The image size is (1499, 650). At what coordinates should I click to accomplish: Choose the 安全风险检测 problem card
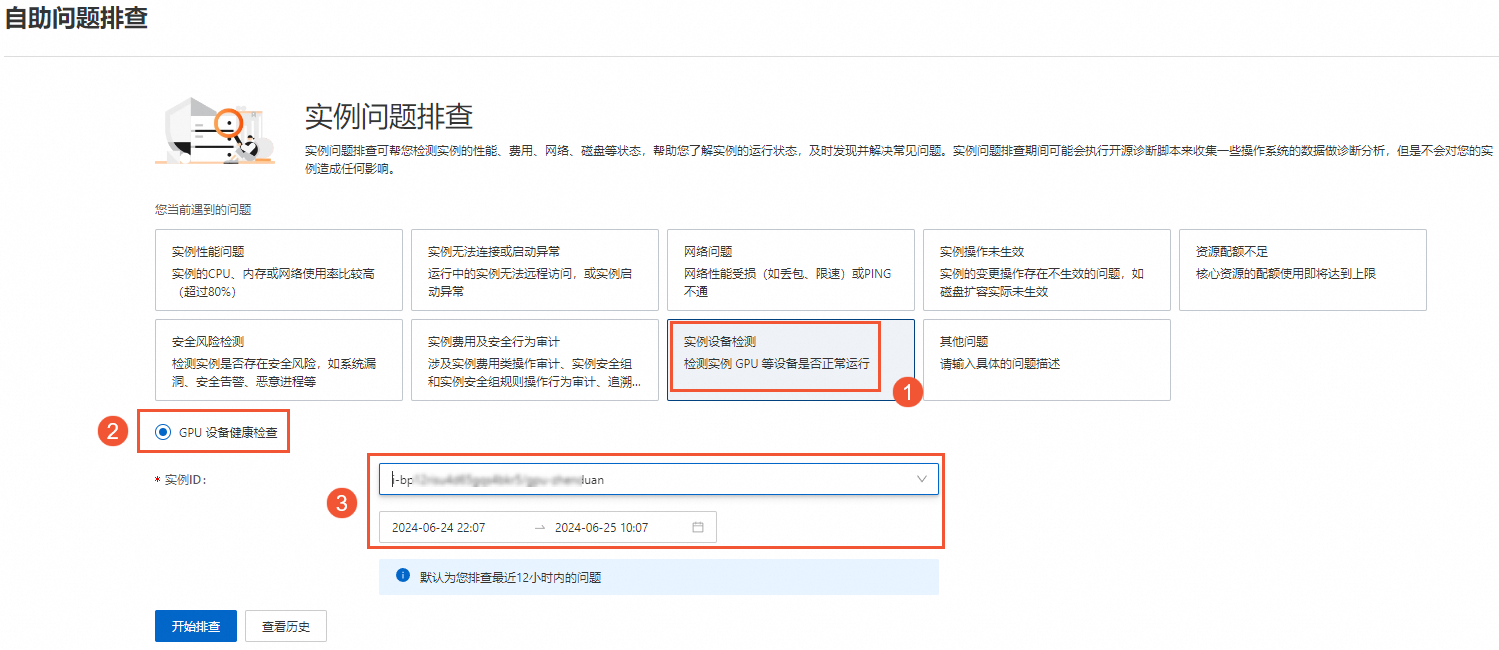(278, 358)
